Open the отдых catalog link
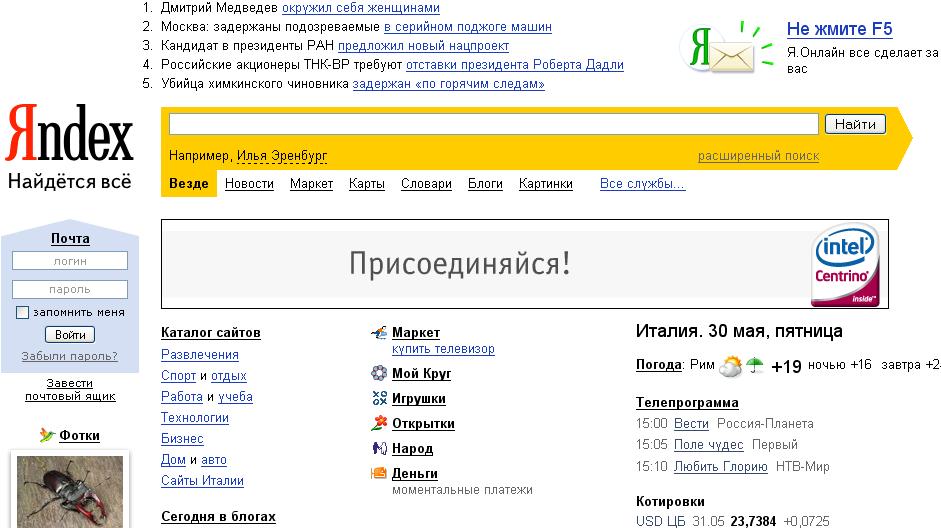Image resolution: width=941 pixels, height=528 pixels. click(229, 376)
